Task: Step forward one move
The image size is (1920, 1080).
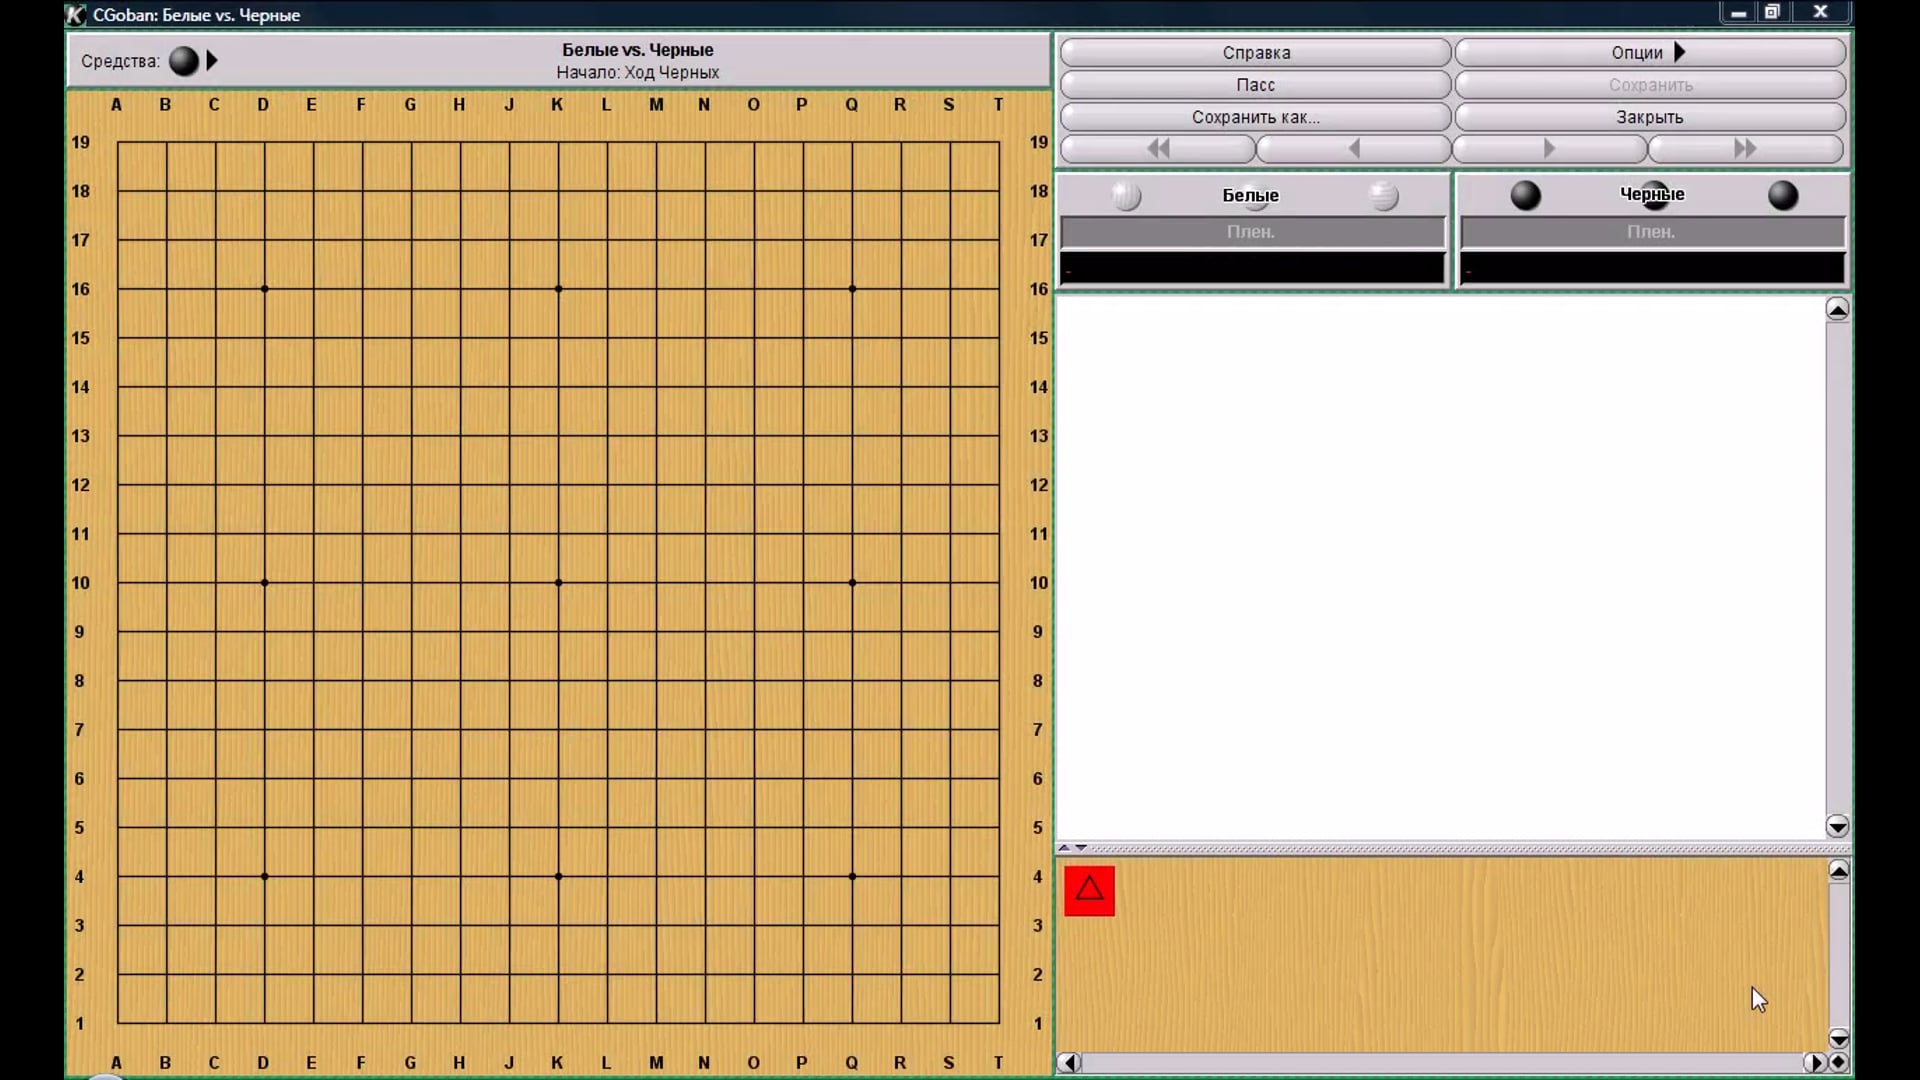Action: 1549,149
